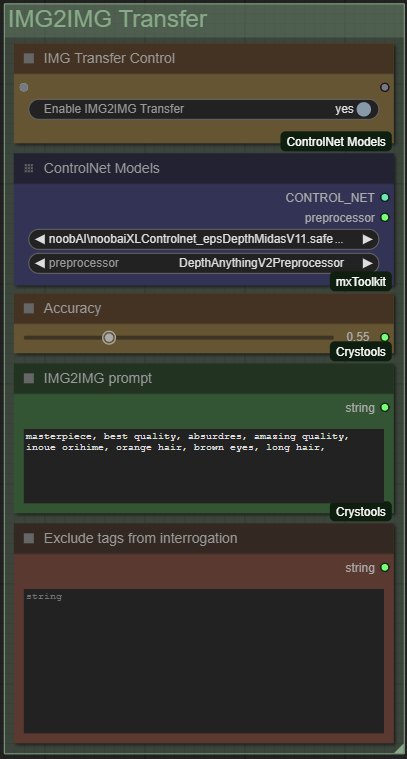Click the mxToolkit badge label
Image resolution: width=407 pixels, height=759 pixels.
pos(361,282)
